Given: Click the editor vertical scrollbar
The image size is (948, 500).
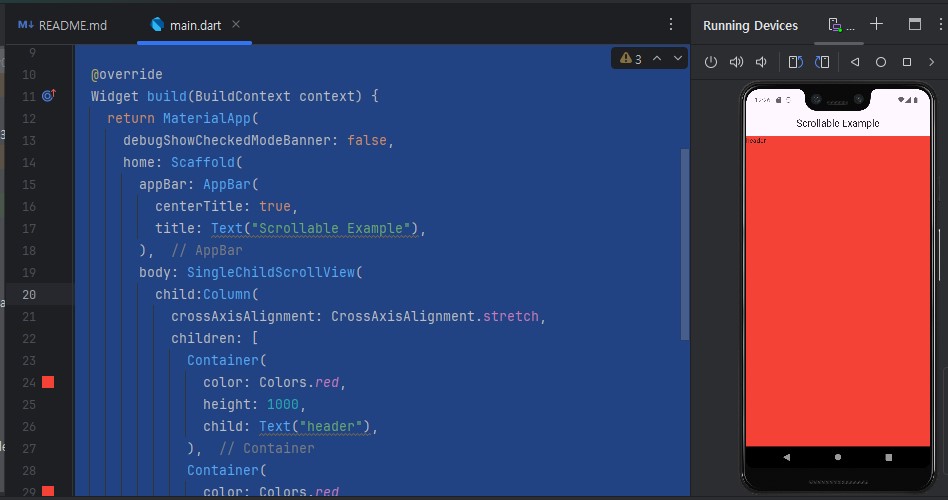Looking at the screenshot, I should 684,244.
